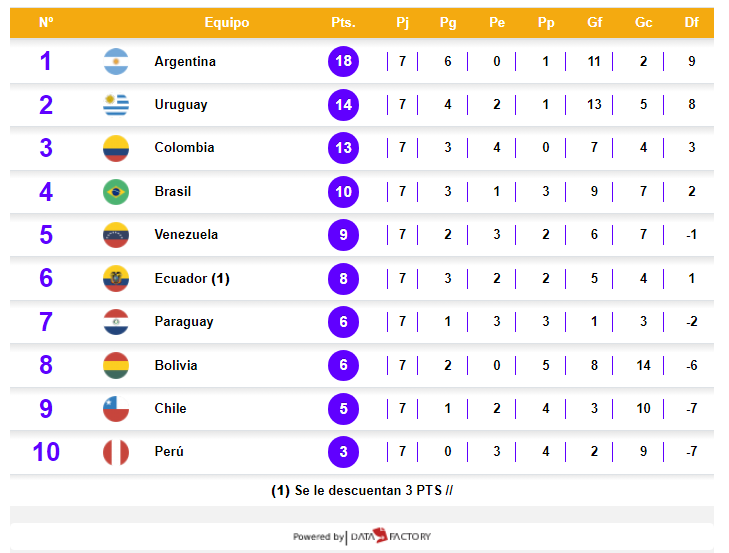Click the Paraguay flag icon
Image resolution: width=729 pixels, height=553 pixels.
point(116,322)
